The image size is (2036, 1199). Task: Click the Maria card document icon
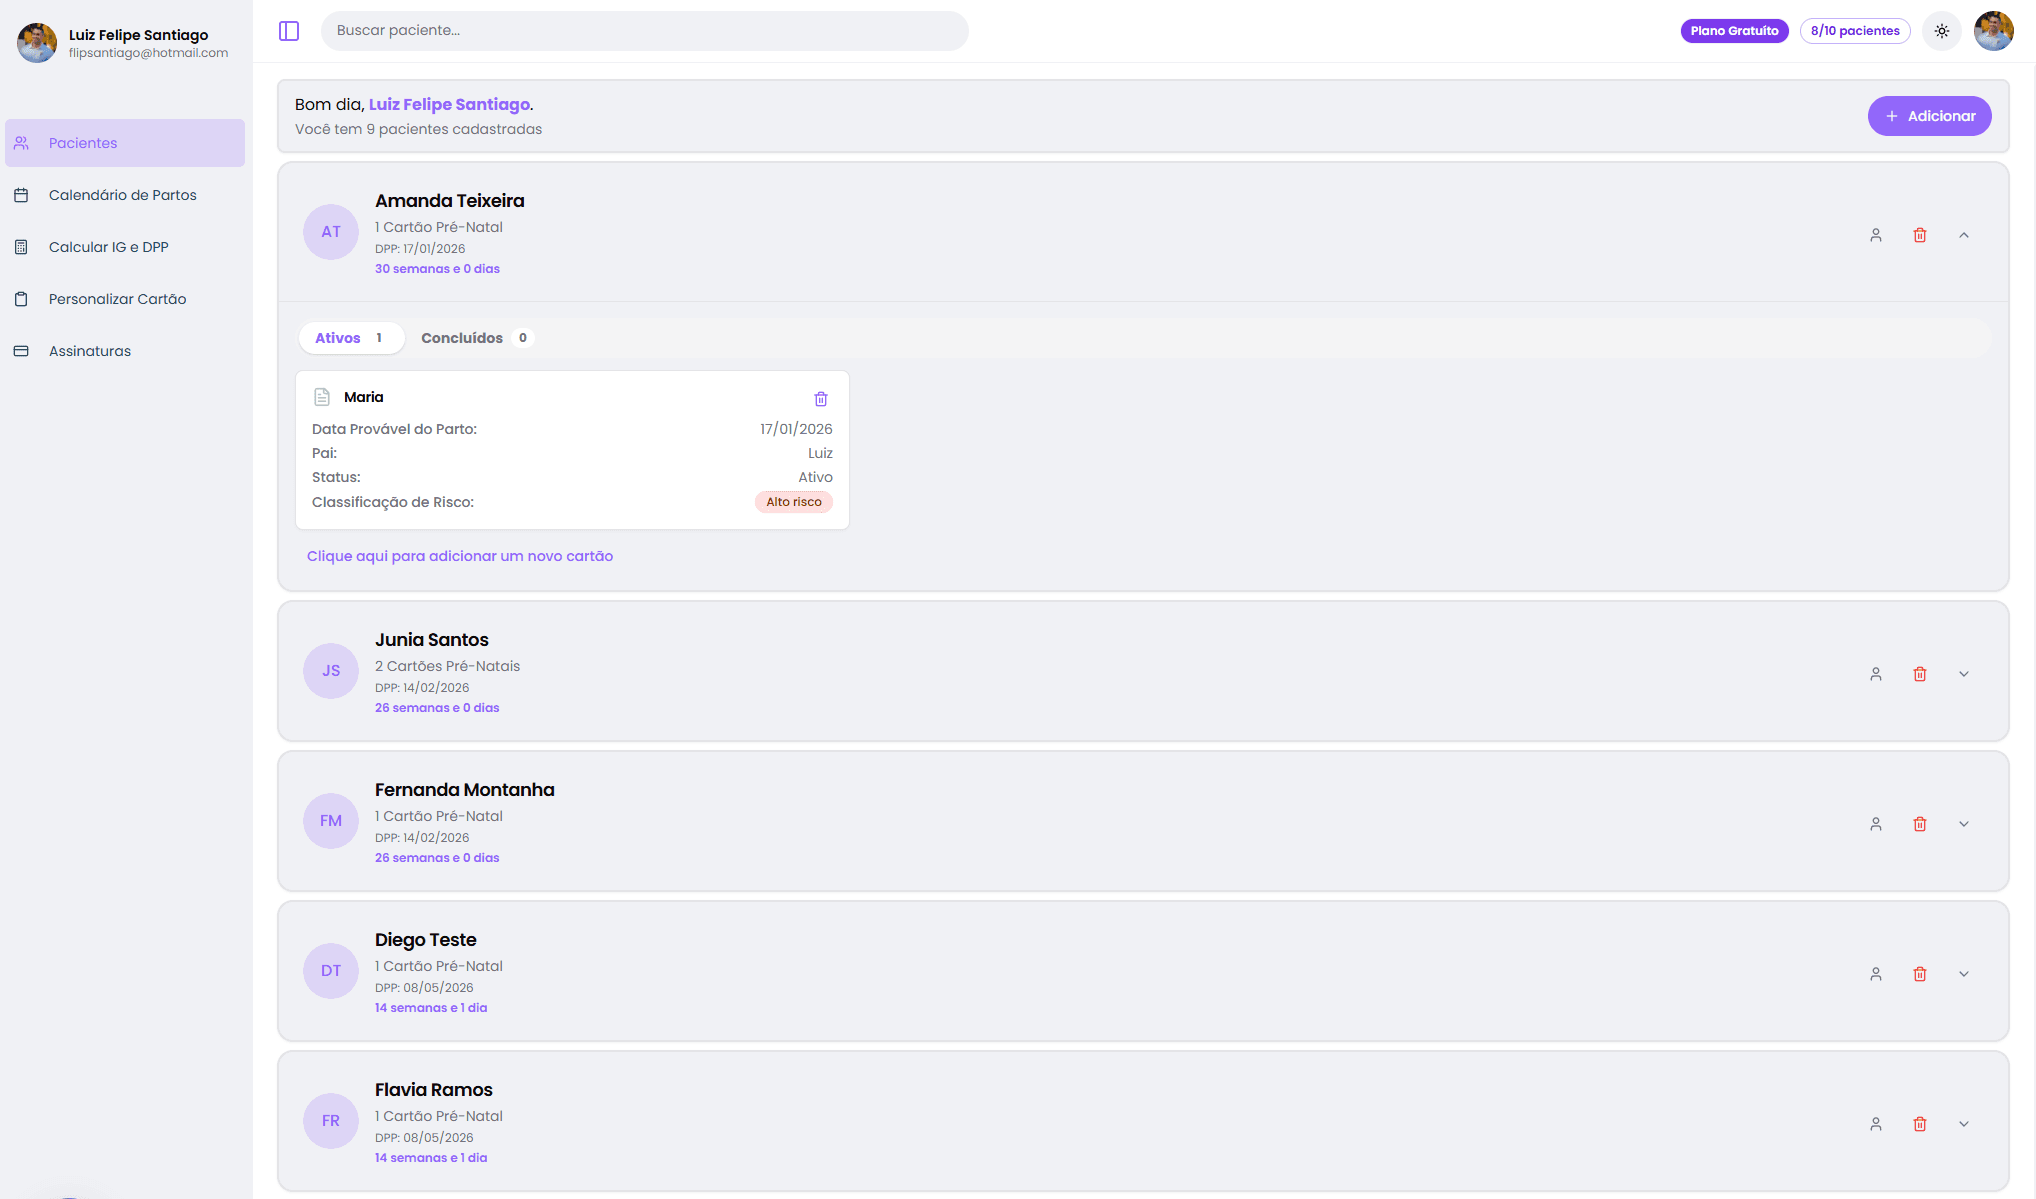322,397
